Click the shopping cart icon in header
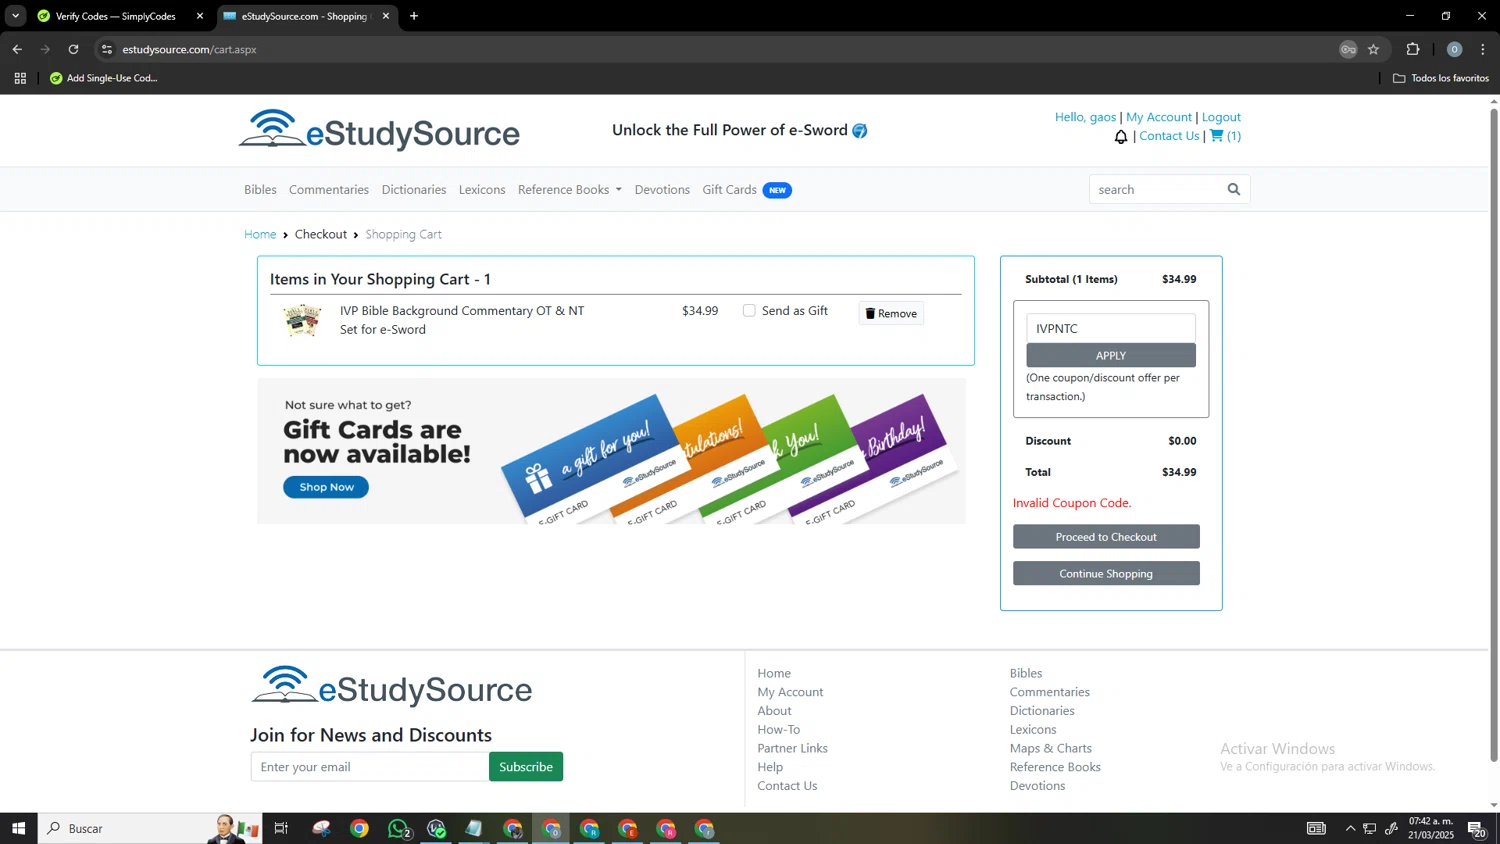Image resolution: width=1500 pixels, height=844 pixels. click(1216, 136)
